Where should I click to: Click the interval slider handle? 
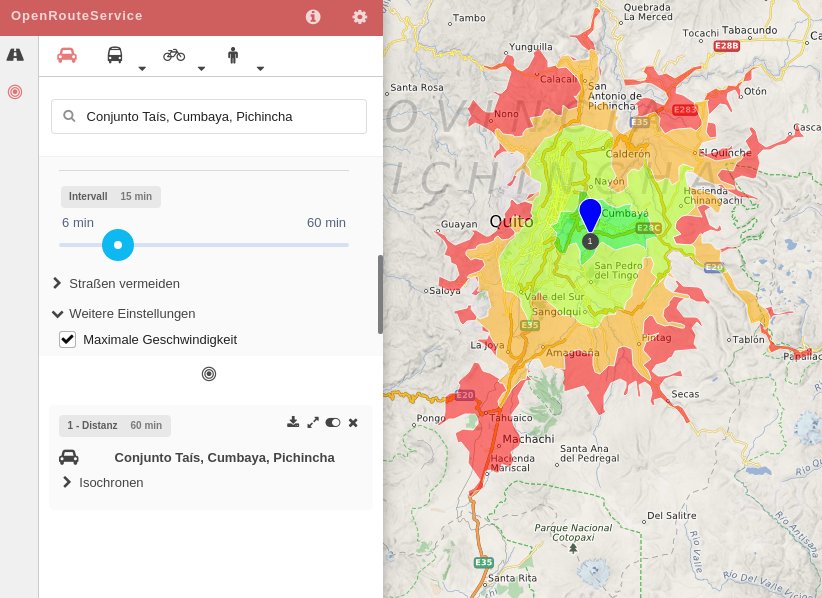pos(118,245)
